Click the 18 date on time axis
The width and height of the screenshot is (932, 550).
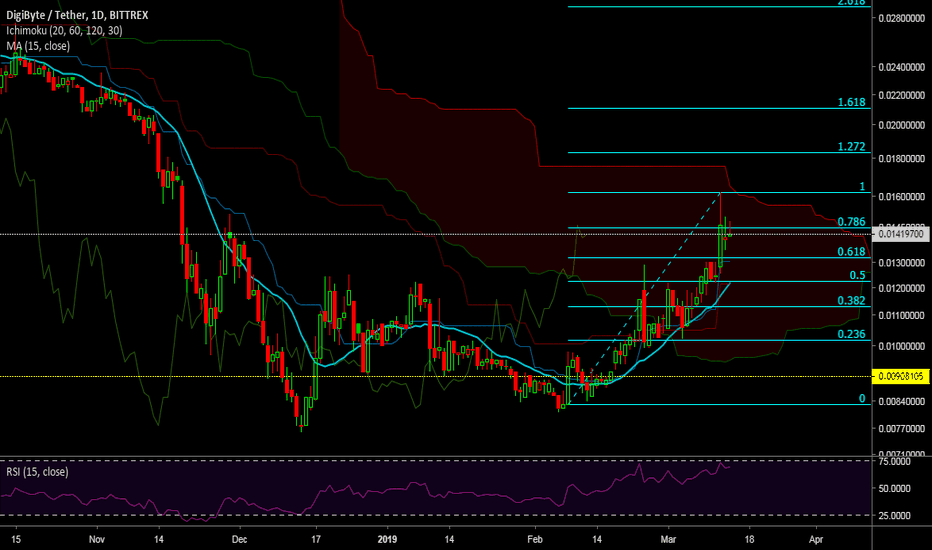(749, 539)
